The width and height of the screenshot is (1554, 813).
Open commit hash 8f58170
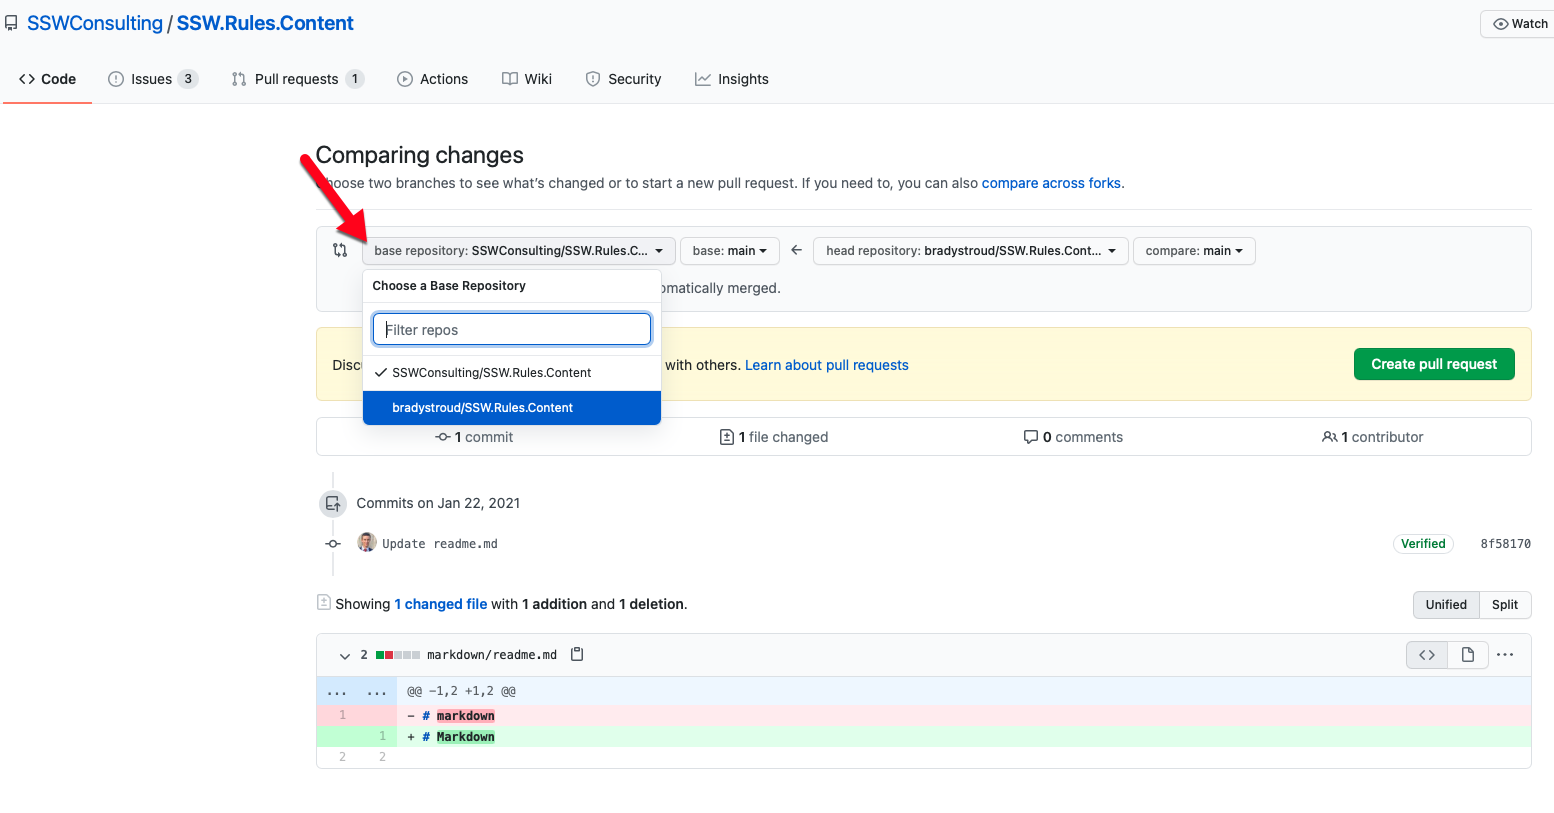[x=1505, y=544]
